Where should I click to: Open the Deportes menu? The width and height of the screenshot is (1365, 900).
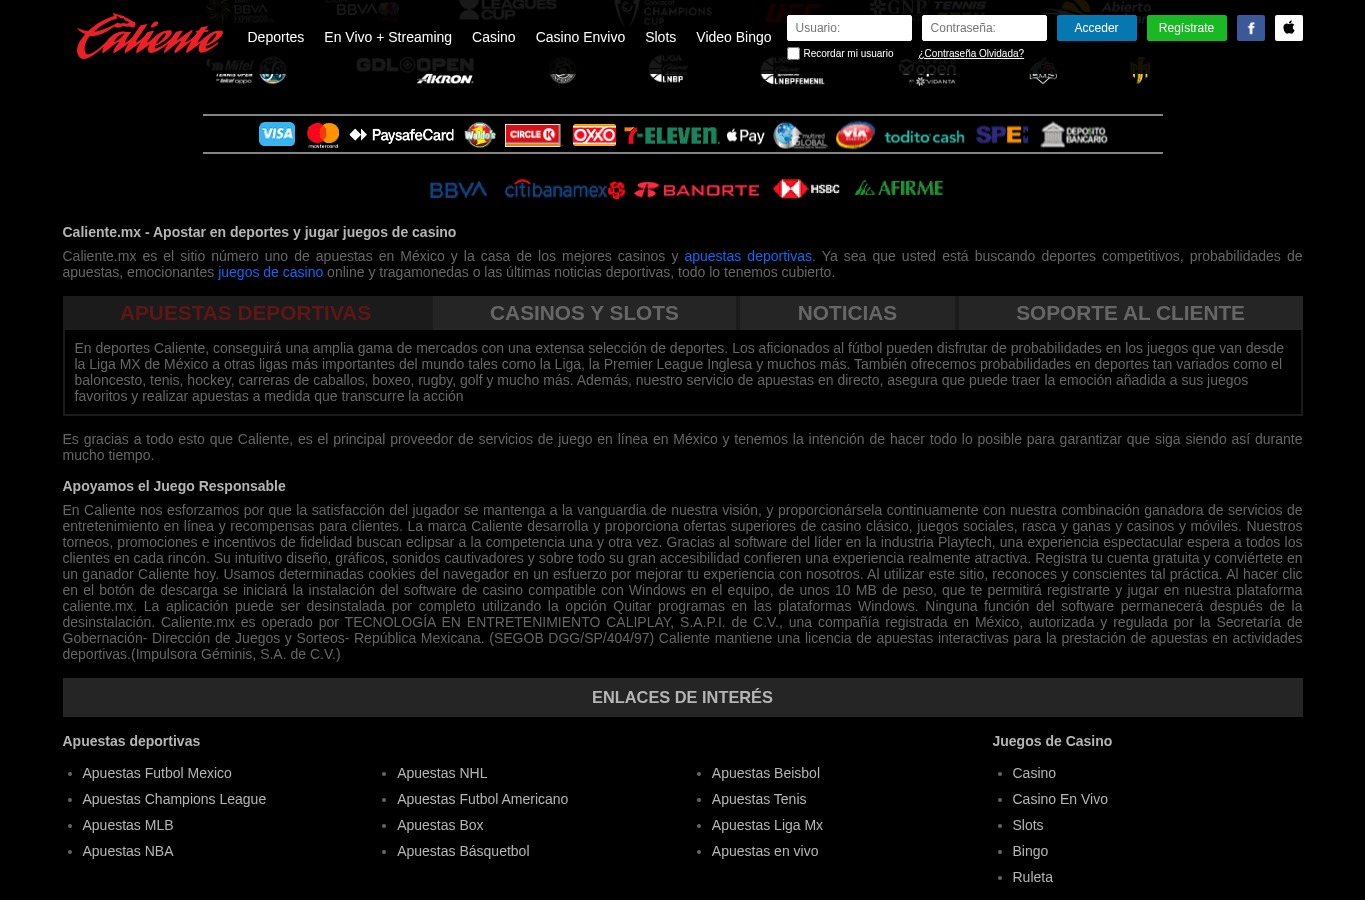(275, 37)
